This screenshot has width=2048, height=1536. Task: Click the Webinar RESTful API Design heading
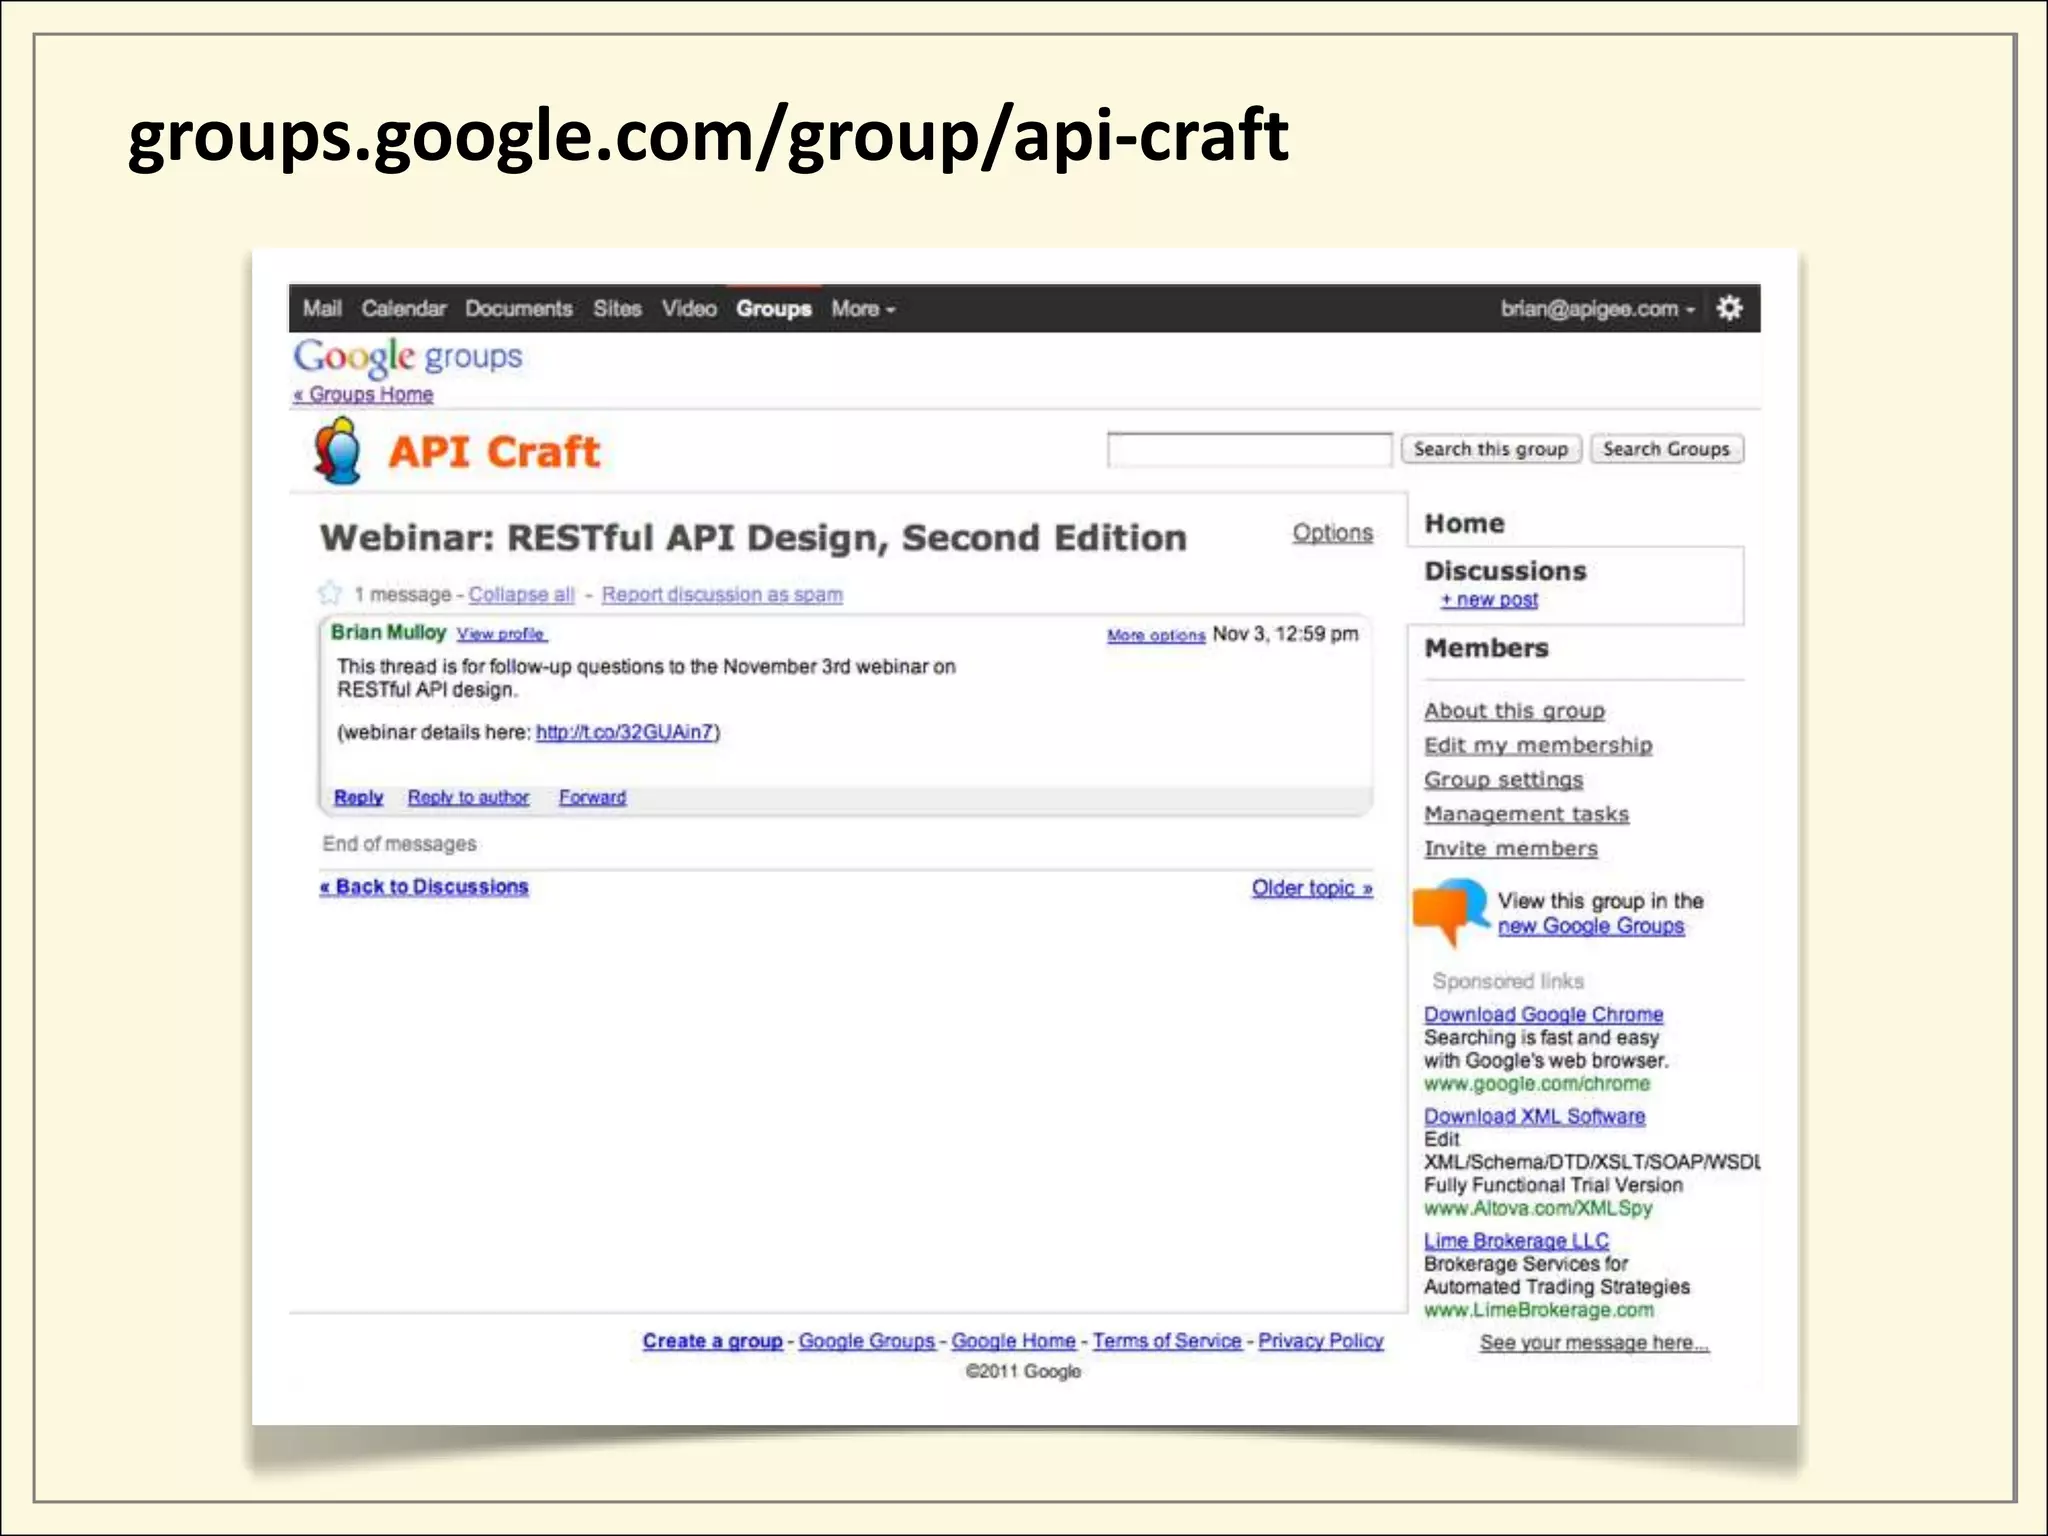[x=753, y=538]
